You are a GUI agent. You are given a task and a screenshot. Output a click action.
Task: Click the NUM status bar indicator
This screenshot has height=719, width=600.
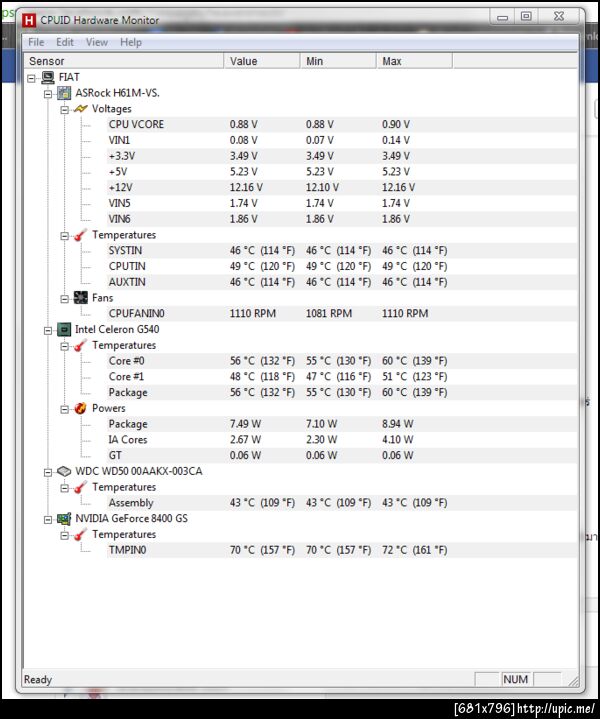(x=516, y=679)
